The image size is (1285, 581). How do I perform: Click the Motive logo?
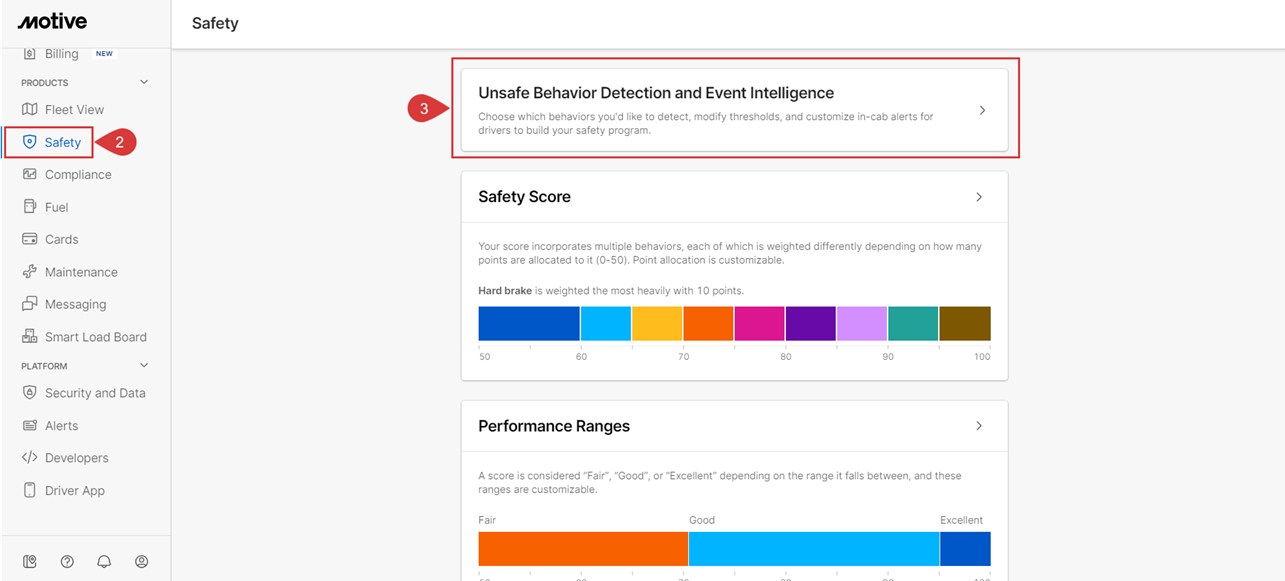[52, 22]
